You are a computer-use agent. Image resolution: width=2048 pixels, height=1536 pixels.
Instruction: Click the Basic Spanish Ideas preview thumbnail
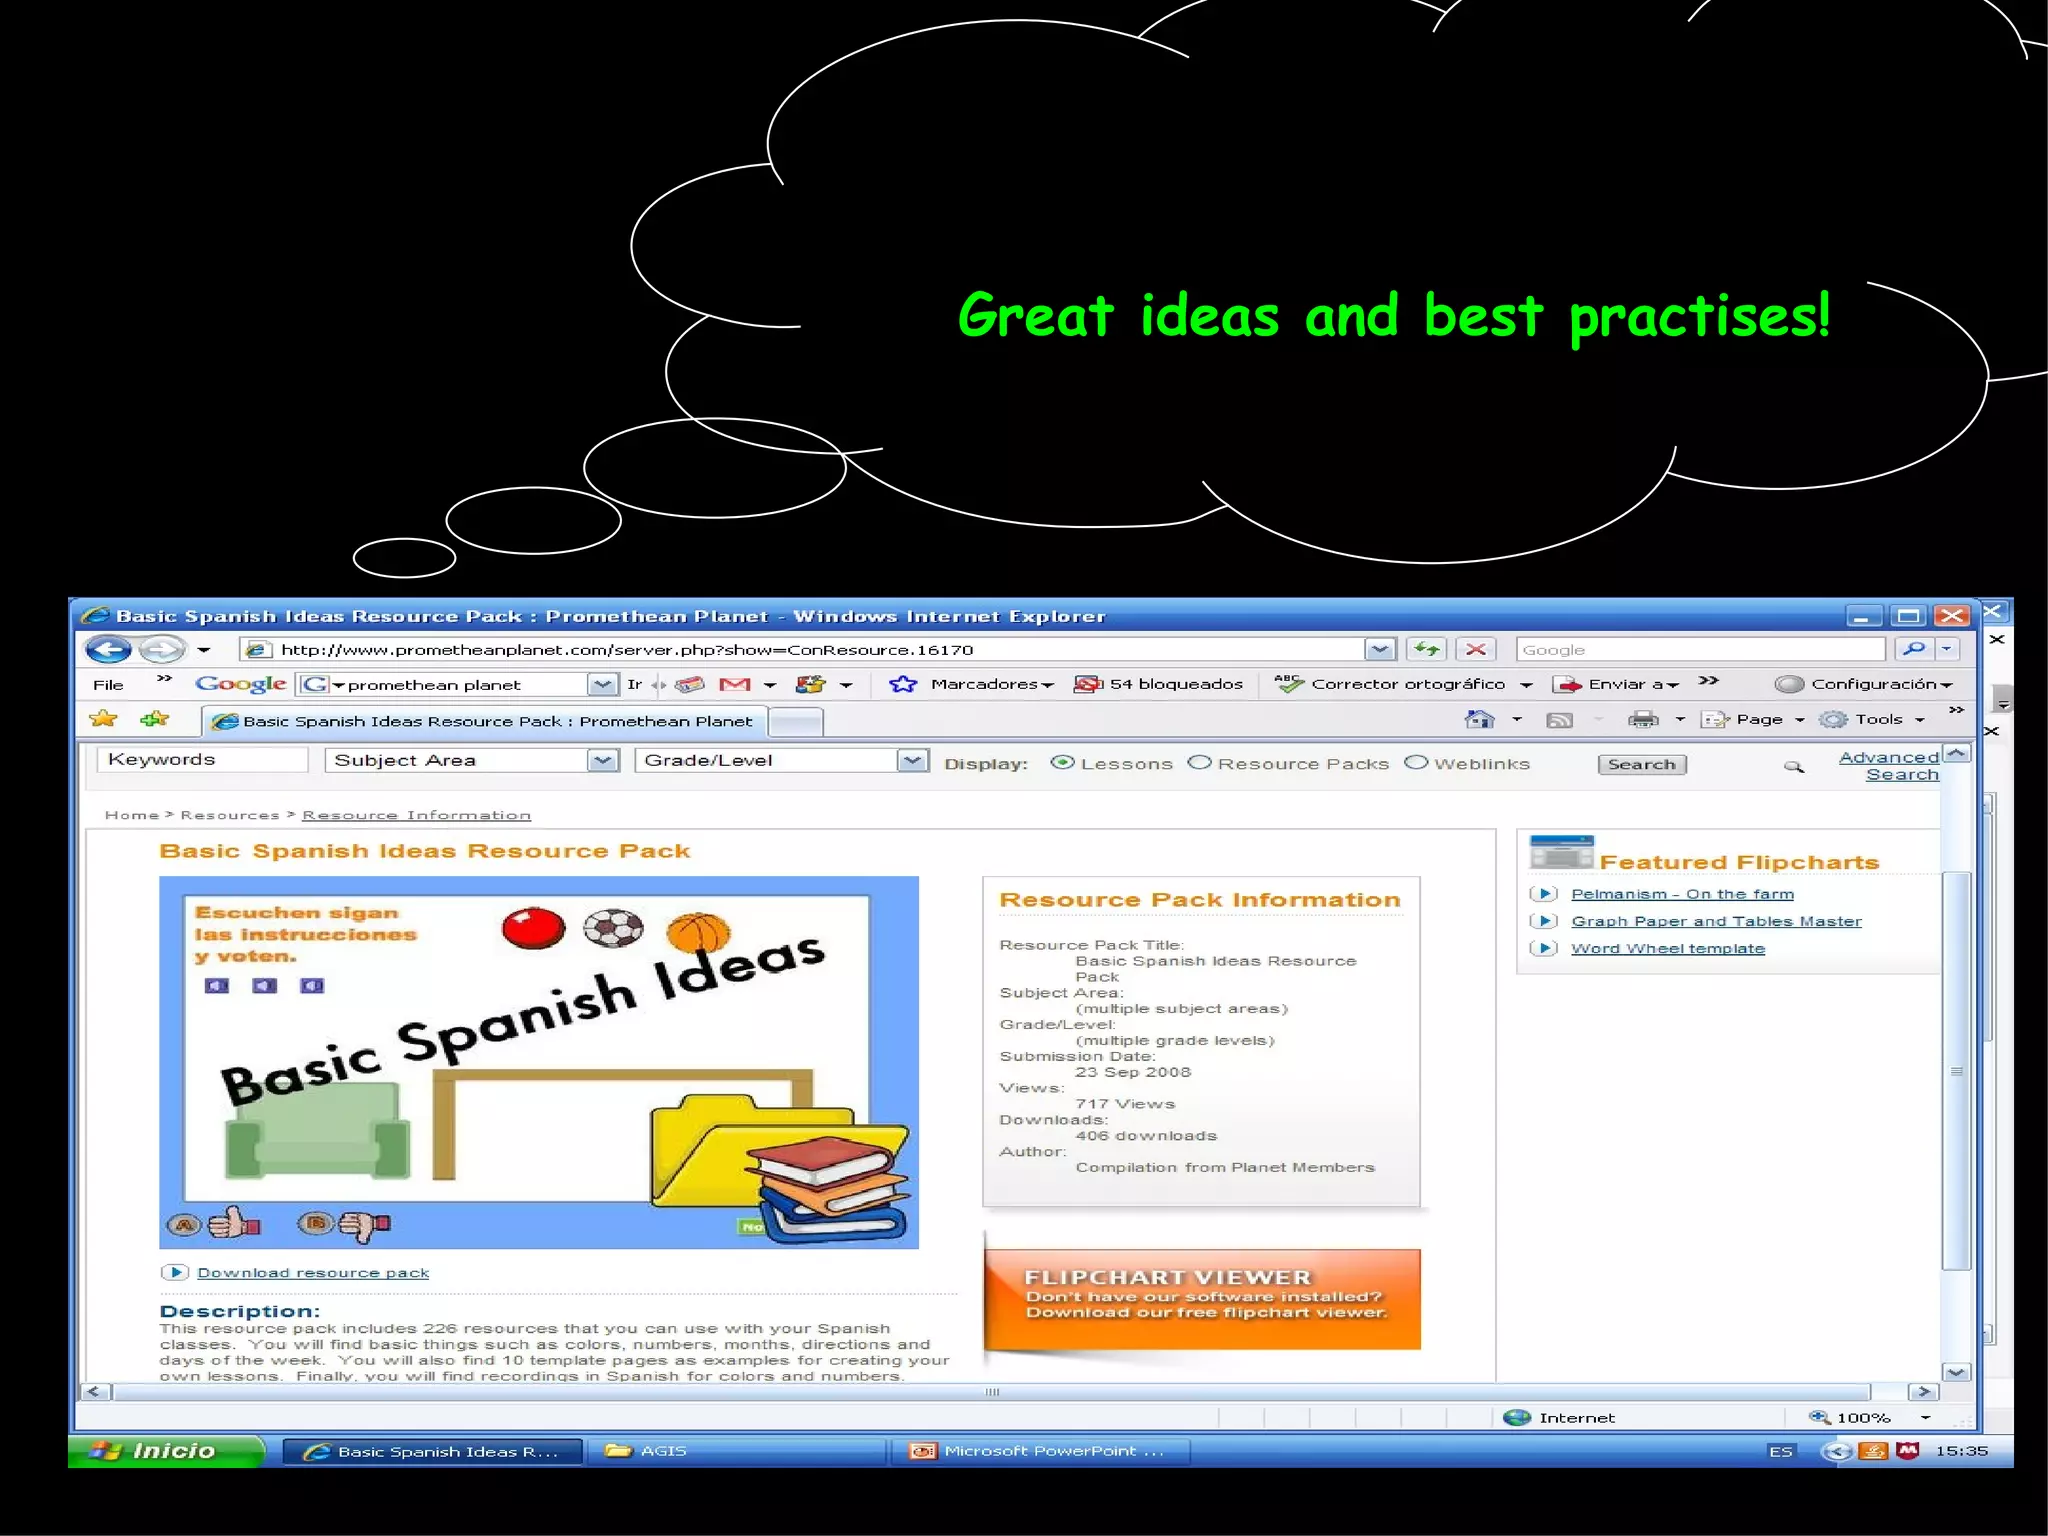point(539,1062)
